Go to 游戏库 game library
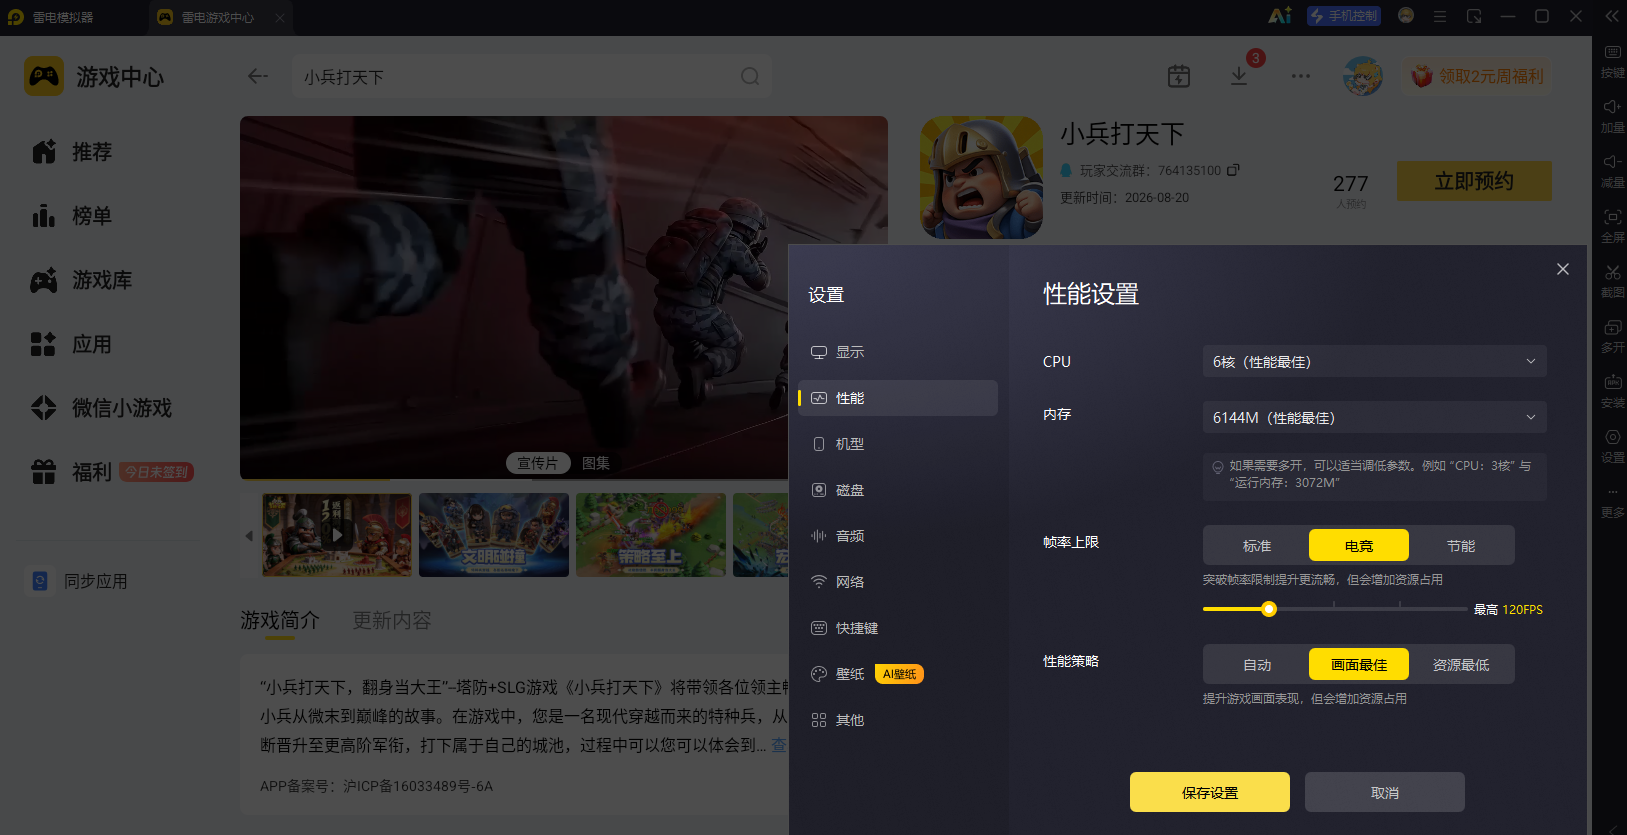This screenshot has height=835, width=1627. pyautogui.click(x=82, y=280)
